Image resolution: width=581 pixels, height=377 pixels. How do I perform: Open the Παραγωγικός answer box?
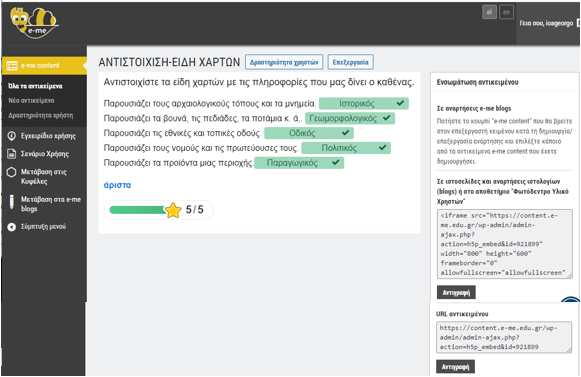(299, 163)
